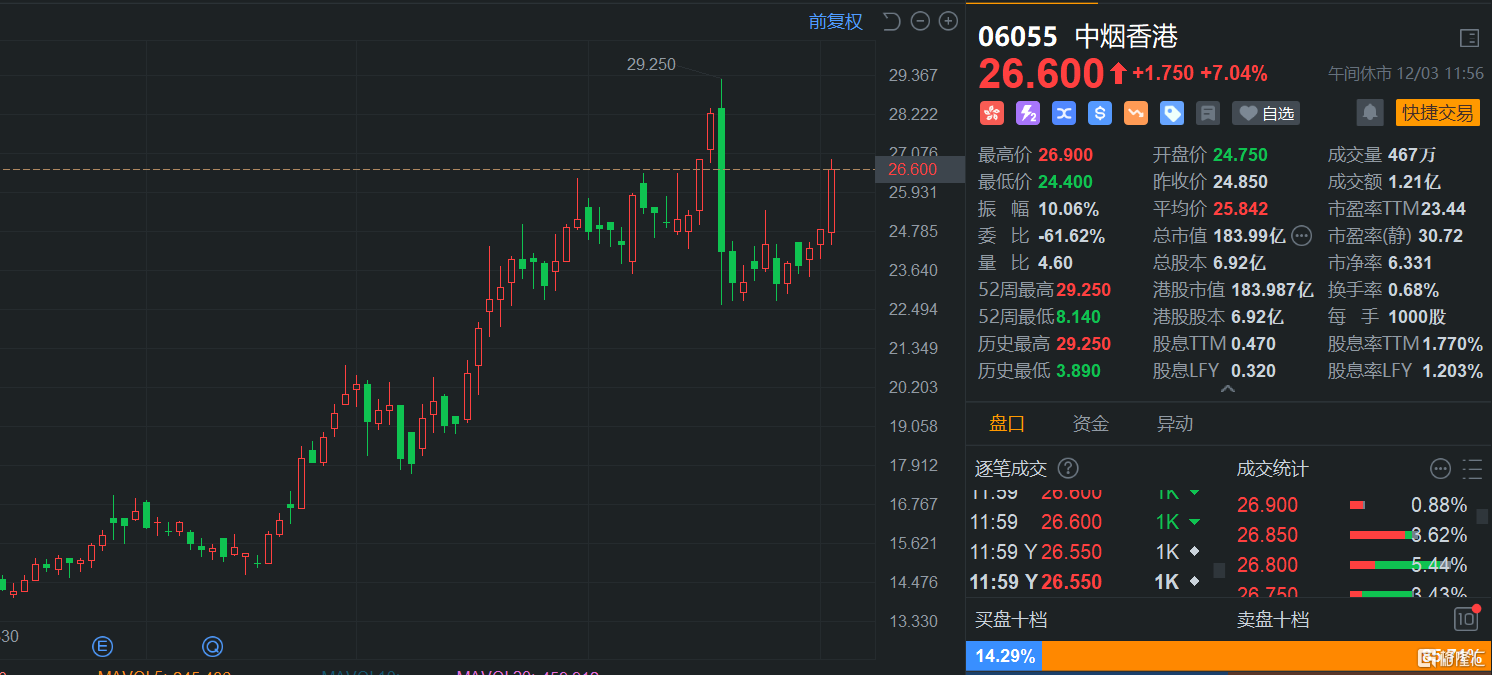Collapse the quote details with chevron
The image size is (1492, 675).
pyautogui.click(x=1229, y=390)
